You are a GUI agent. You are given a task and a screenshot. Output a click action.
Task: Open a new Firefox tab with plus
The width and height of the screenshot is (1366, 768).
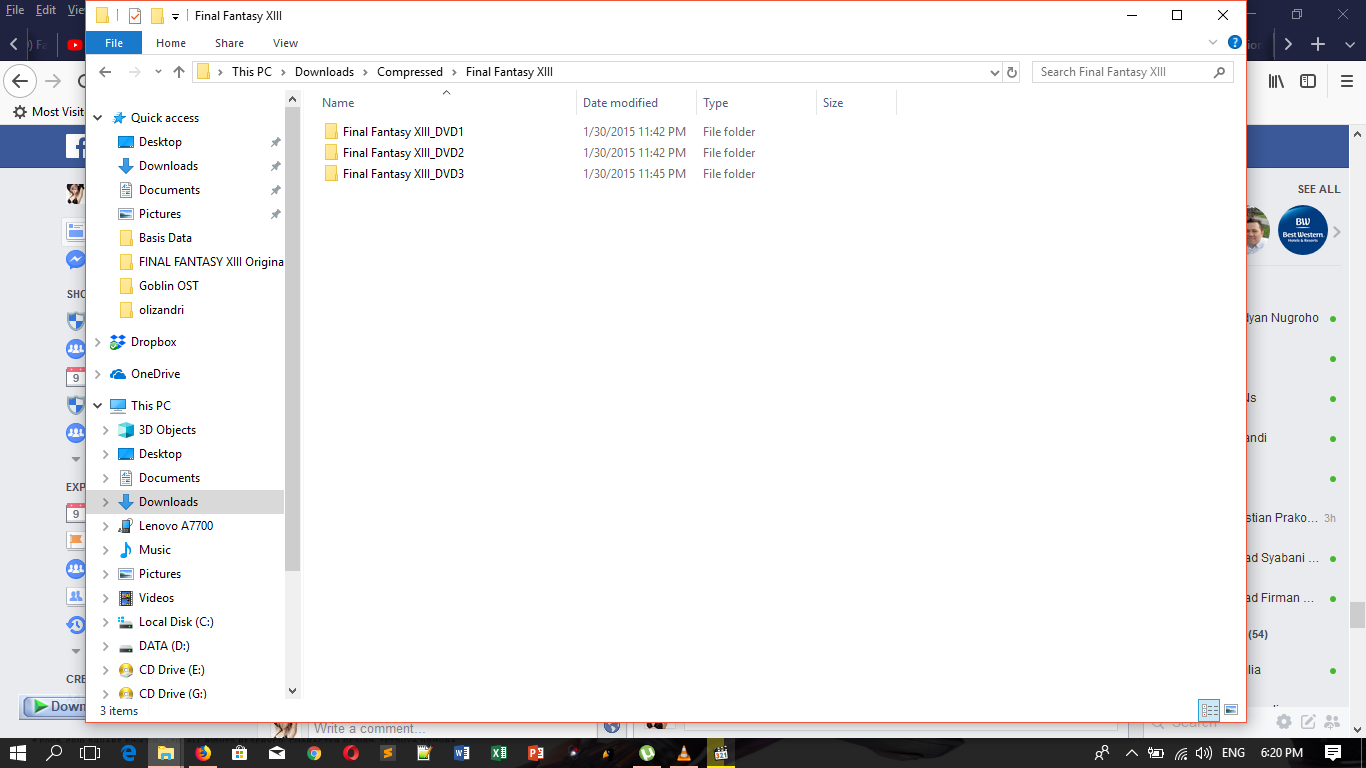pos(1318,44)
